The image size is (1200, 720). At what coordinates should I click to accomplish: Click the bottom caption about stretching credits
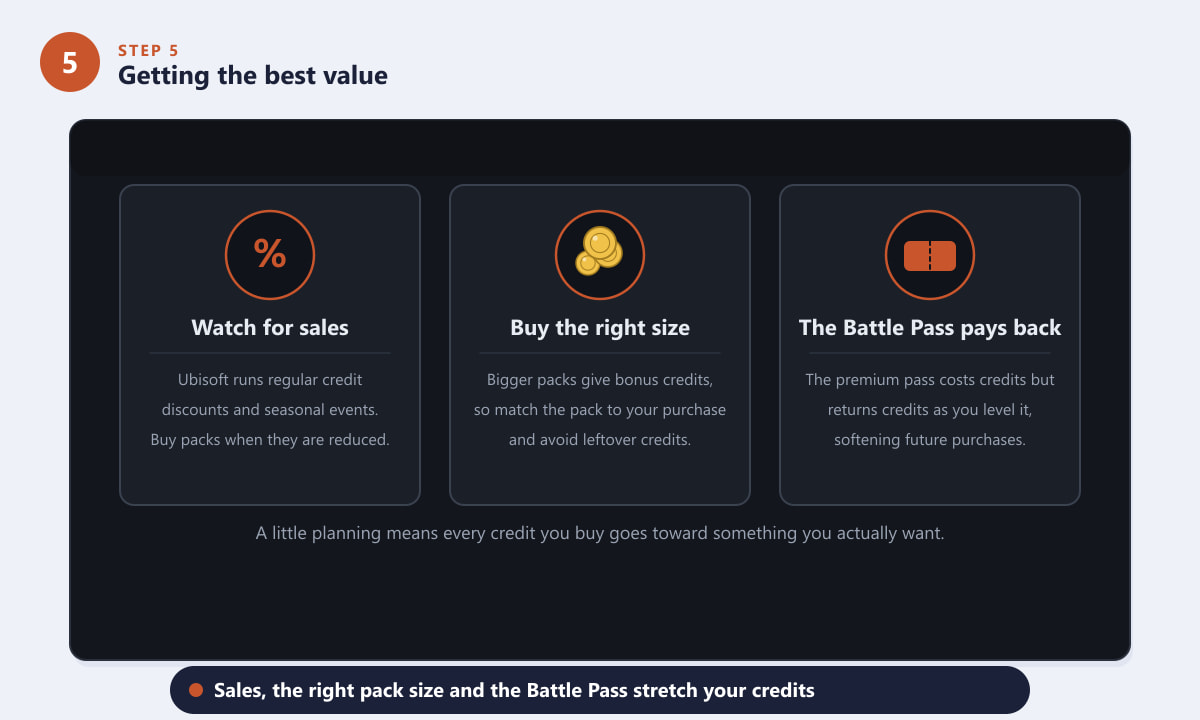[514, 690]
